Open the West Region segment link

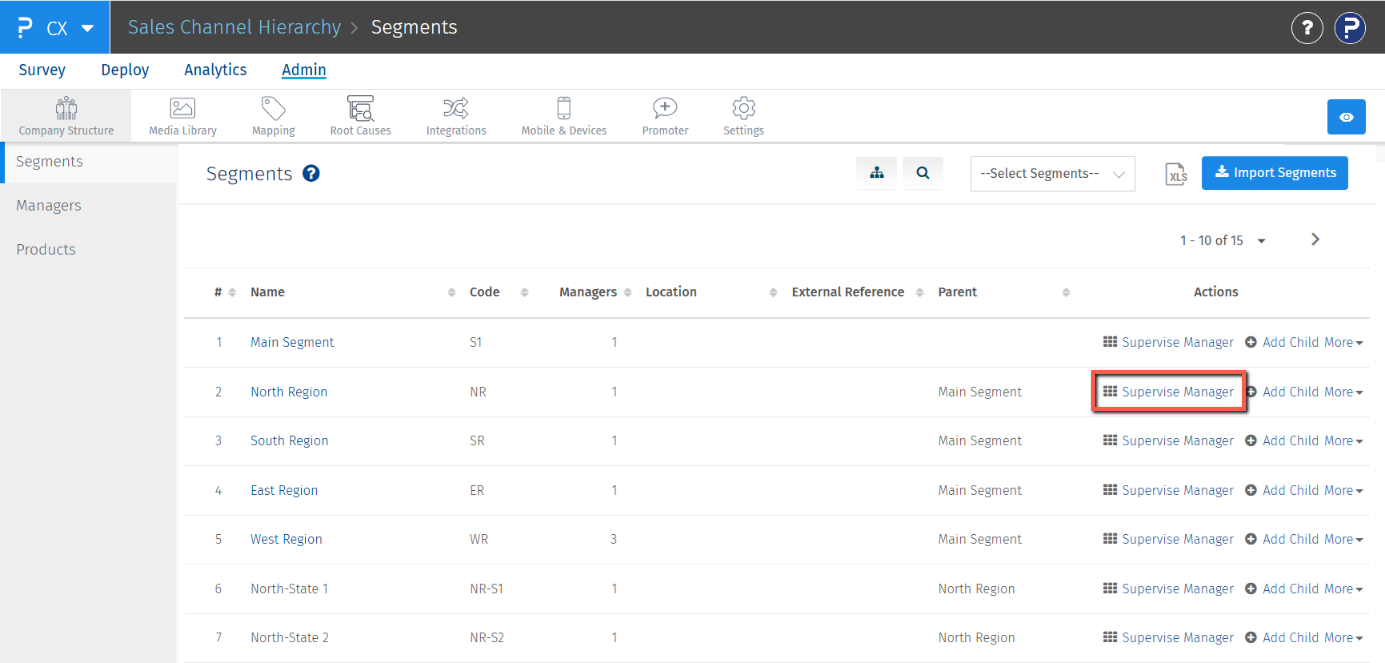286,539
